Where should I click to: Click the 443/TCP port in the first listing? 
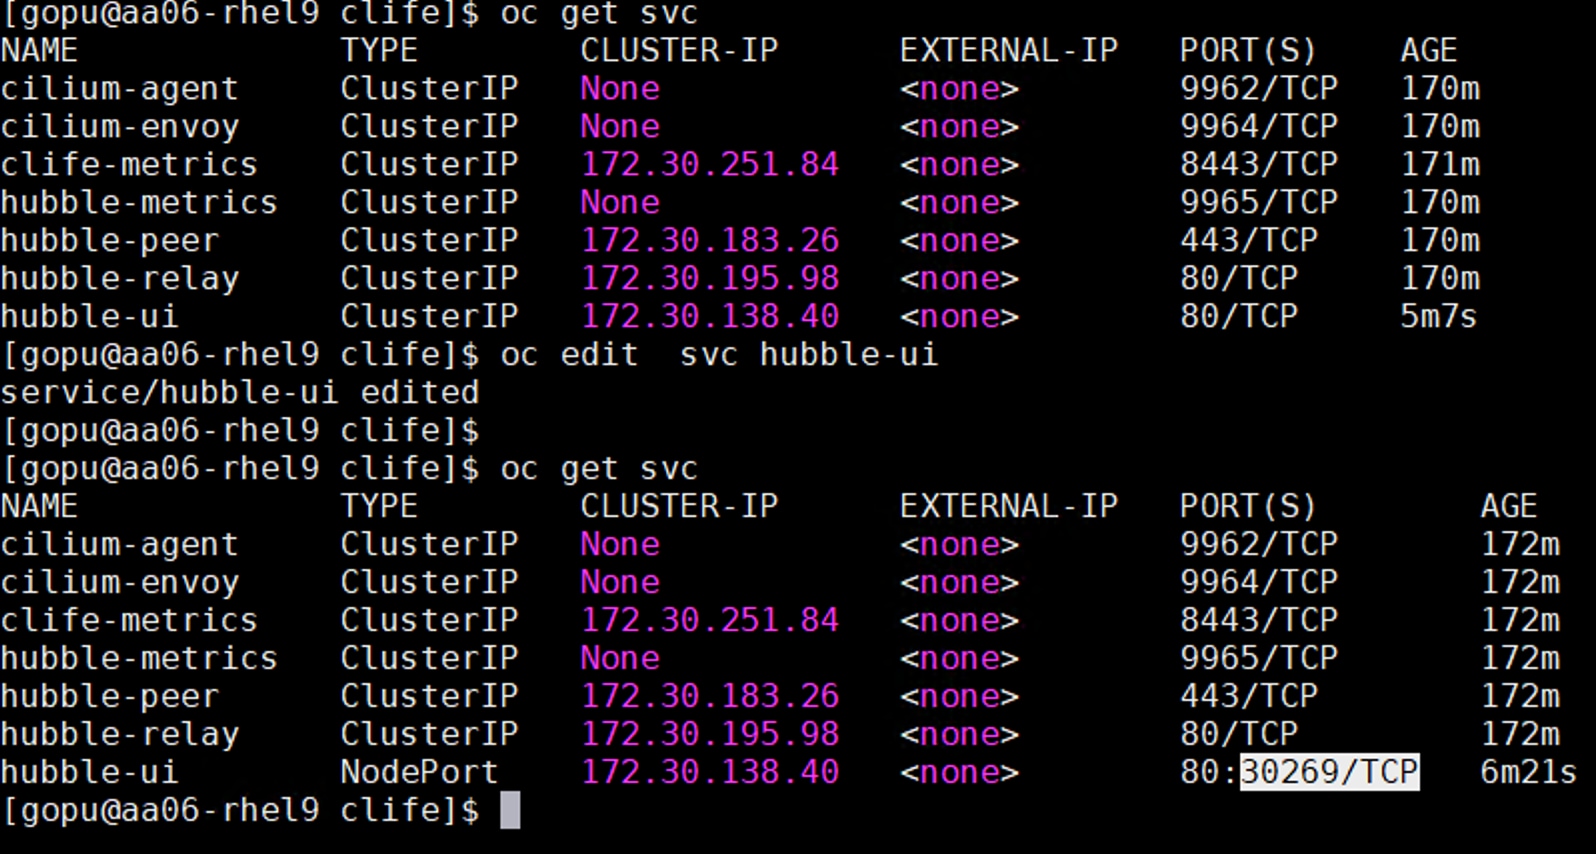pos(1248,240)
